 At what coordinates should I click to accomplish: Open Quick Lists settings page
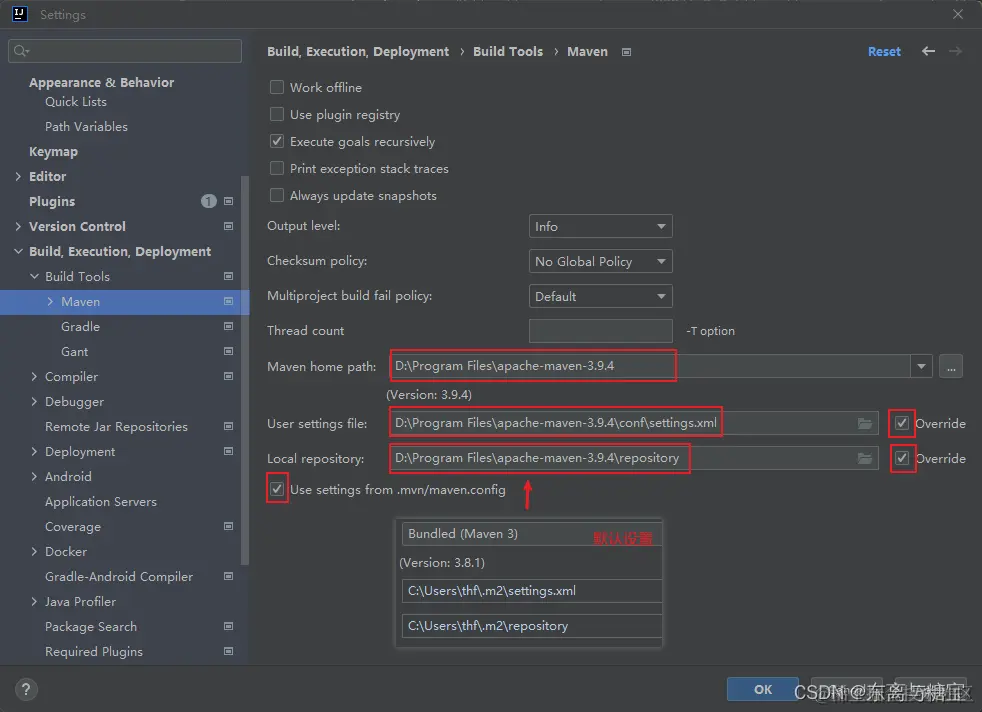pyautogui.click(x=76, y=101)
